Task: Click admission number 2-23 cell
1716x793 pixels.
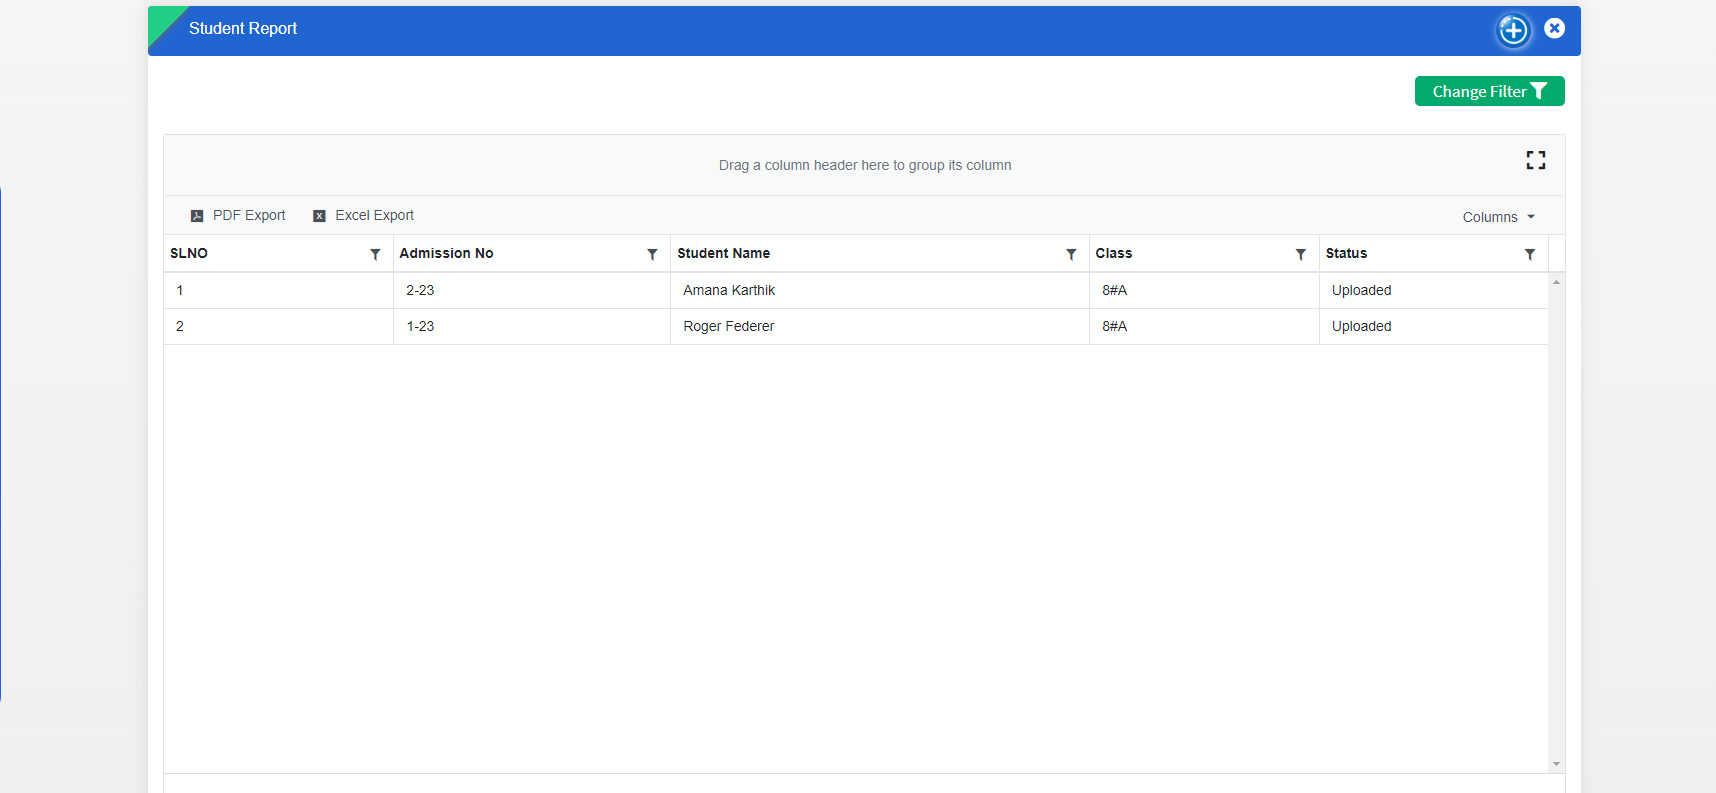Action: [x=532, y=290]
